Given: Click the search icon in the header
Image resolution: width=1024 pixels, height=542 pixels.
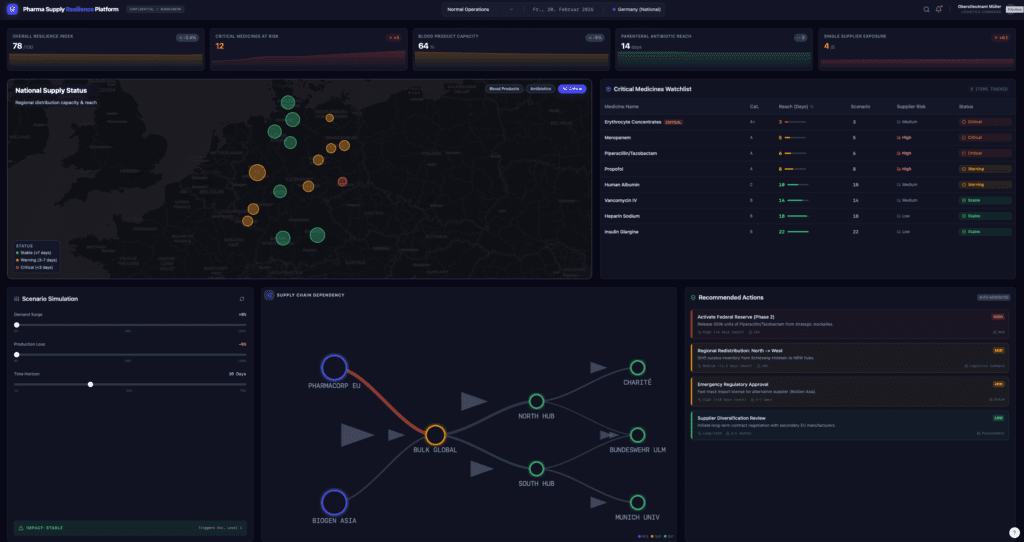Looking at the screenshot, I should click(926, 9).
